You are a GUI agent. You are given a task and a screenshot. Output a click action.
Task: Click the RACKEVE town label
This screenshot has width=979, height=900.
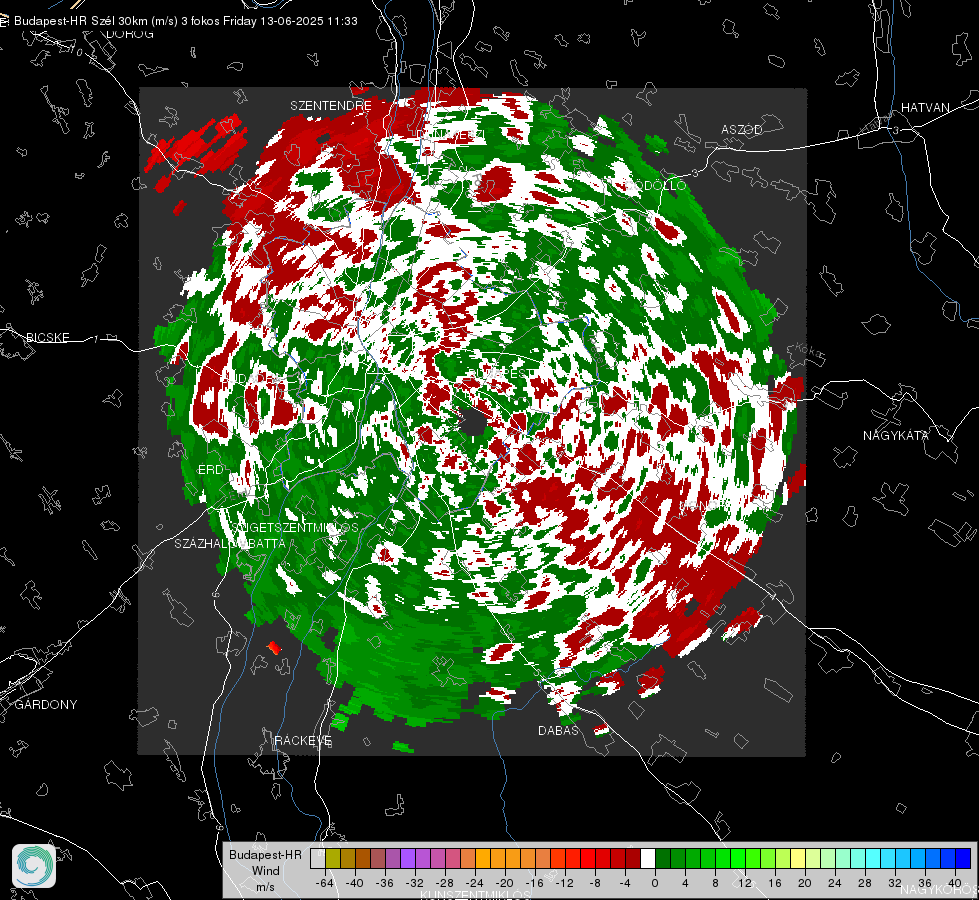coord(303,740)
